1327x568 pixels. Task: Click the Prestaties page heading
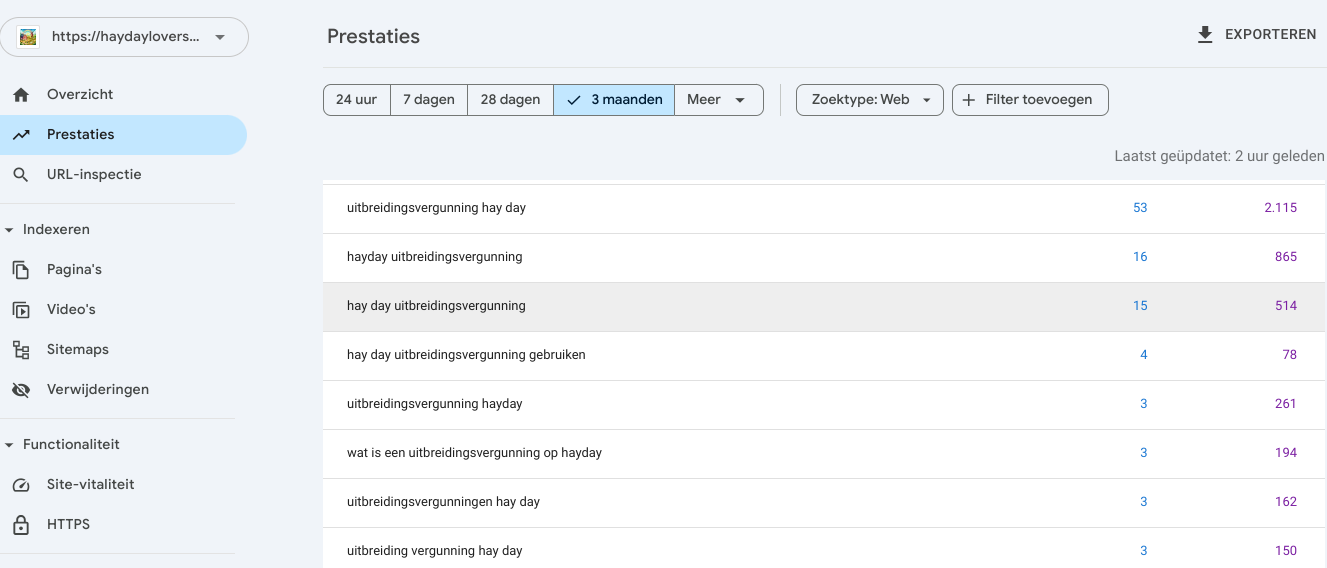pos(373,37)
